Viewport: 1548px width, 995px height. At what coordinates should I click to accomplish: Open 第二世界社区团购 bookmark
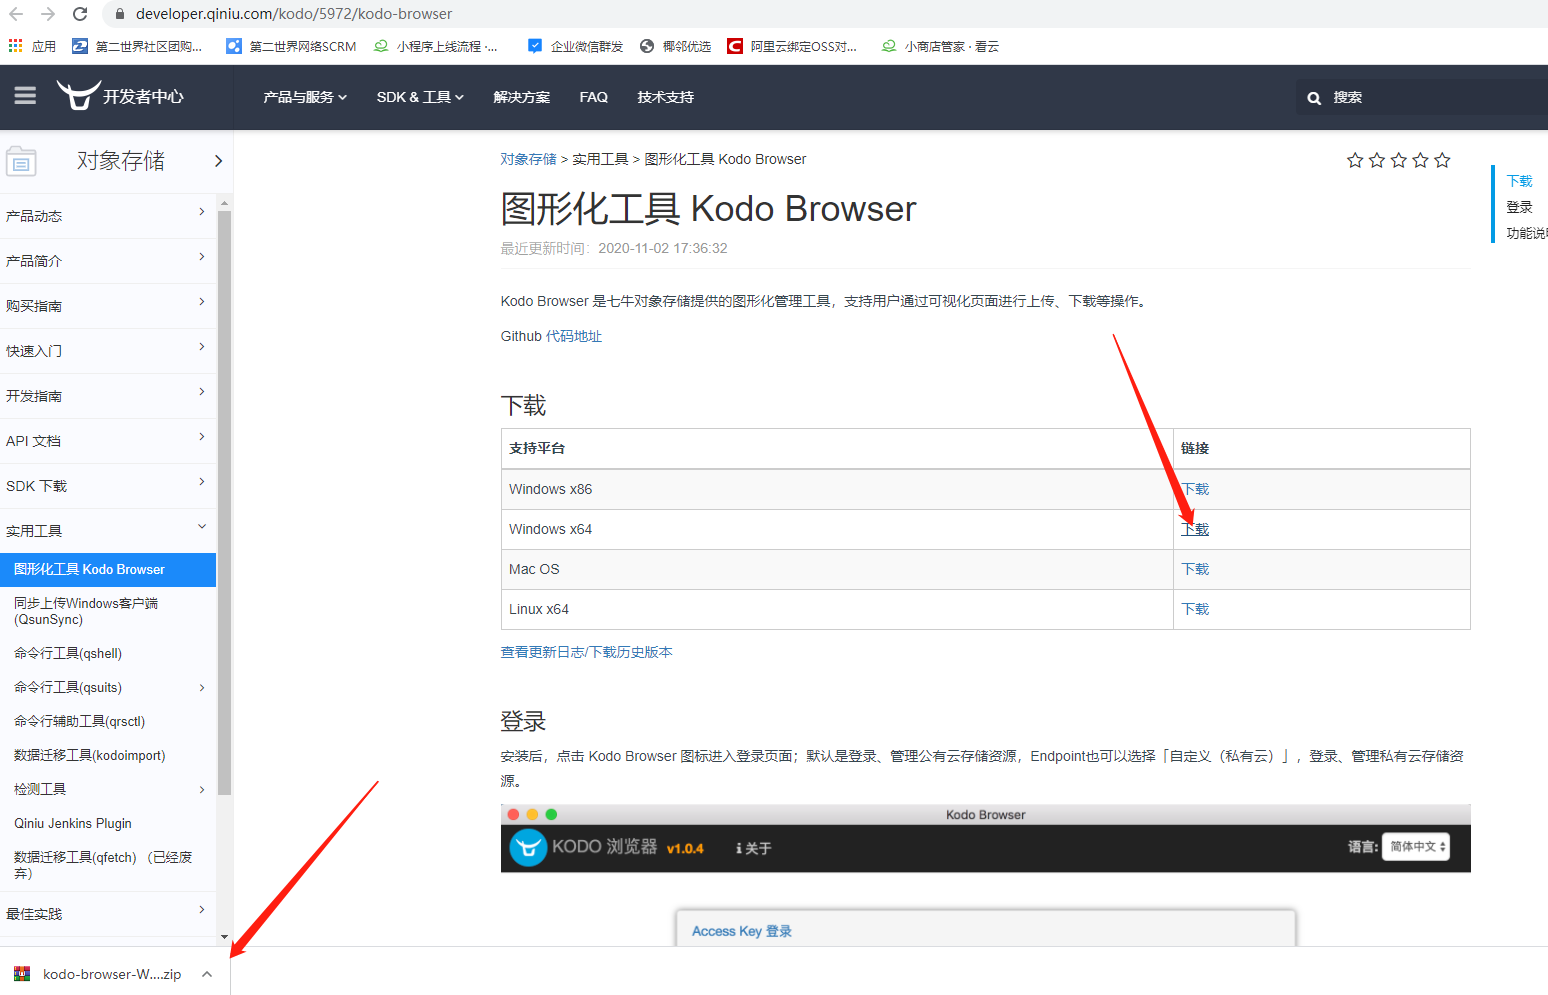click(x=137, y=46)
